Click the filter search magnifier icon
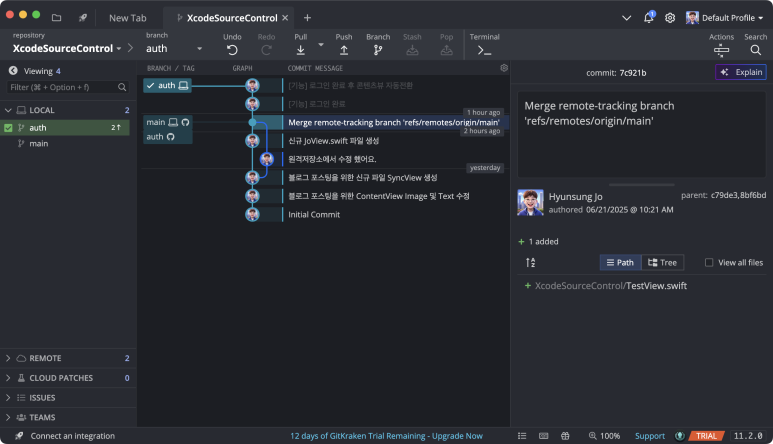773x444 pixels. pyautogui.click(x=122, y=87)
